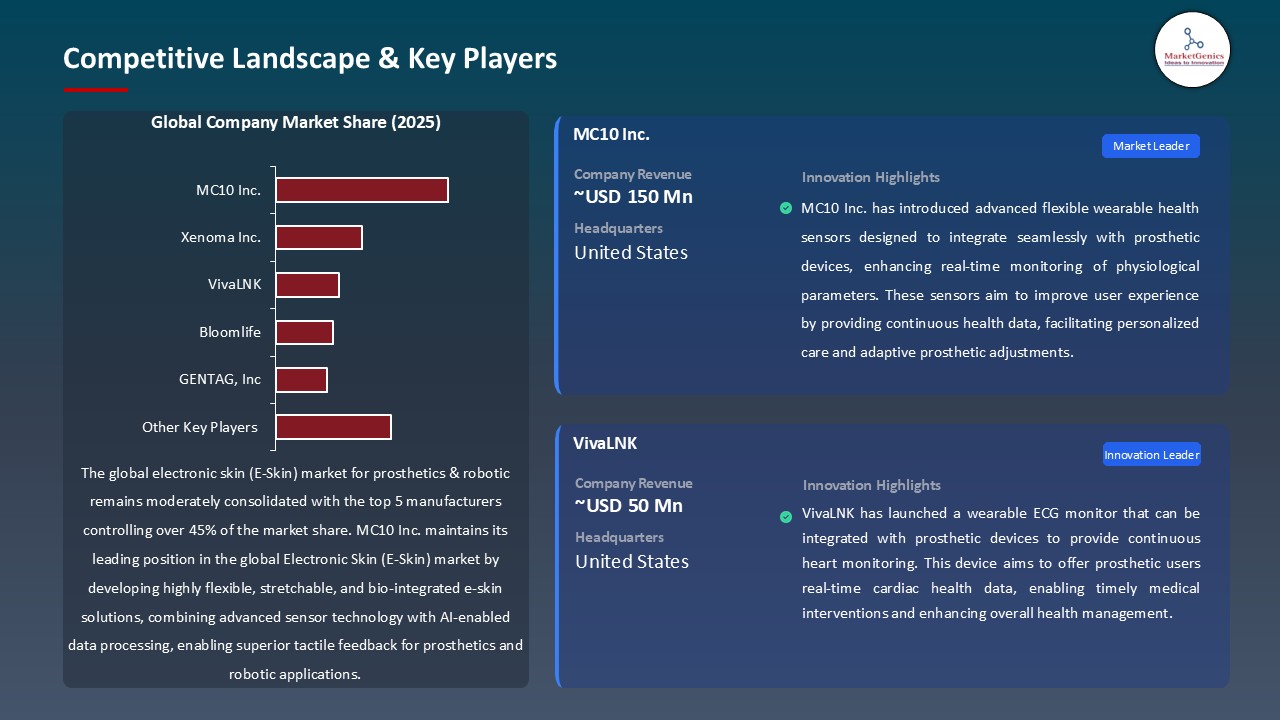Open the Global Company Market Share chart title

pos(296,122)
